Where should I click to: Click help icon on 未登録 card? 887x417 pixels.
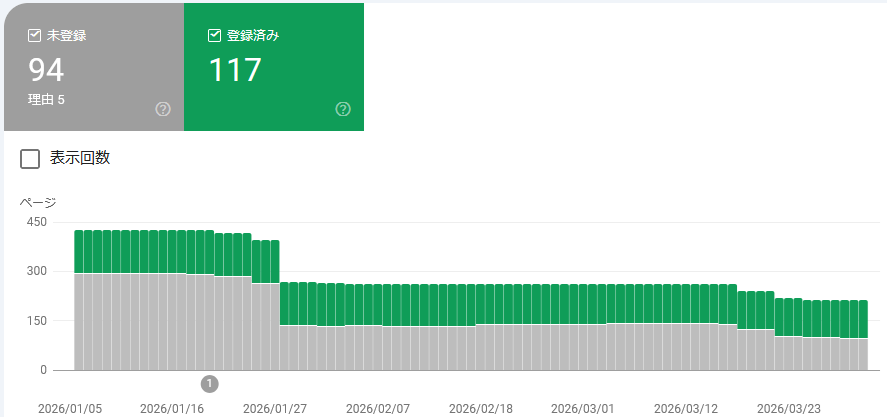(163, 109)
